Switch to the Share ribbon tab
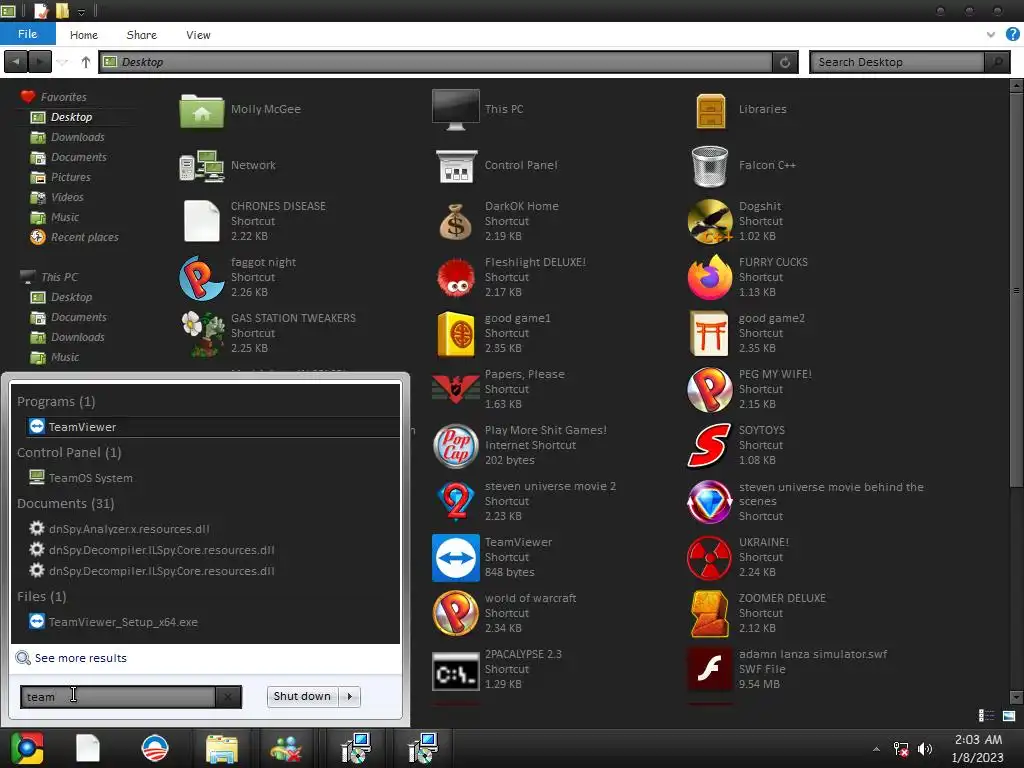Image resolution: width=1024 pixels, height=768 pixels. (142, 35)
